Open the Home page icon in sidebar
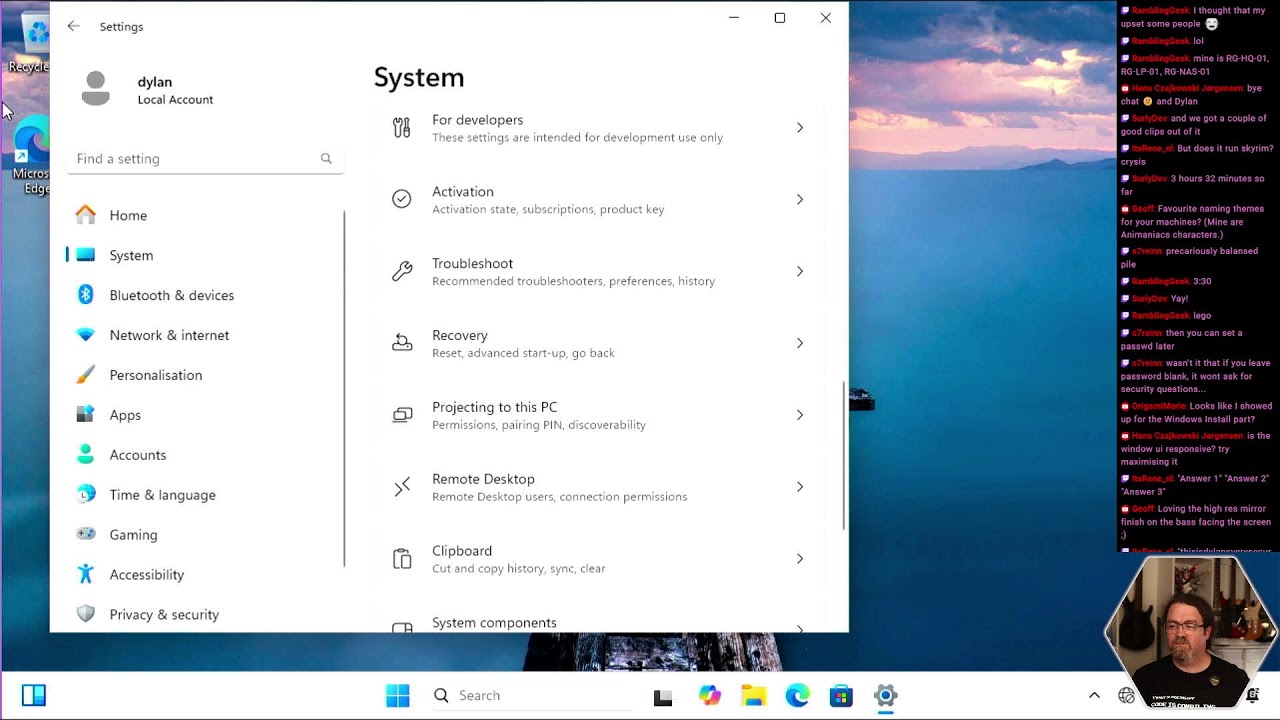The height and width of the screenshot is (720, 1280). point(86,215)
